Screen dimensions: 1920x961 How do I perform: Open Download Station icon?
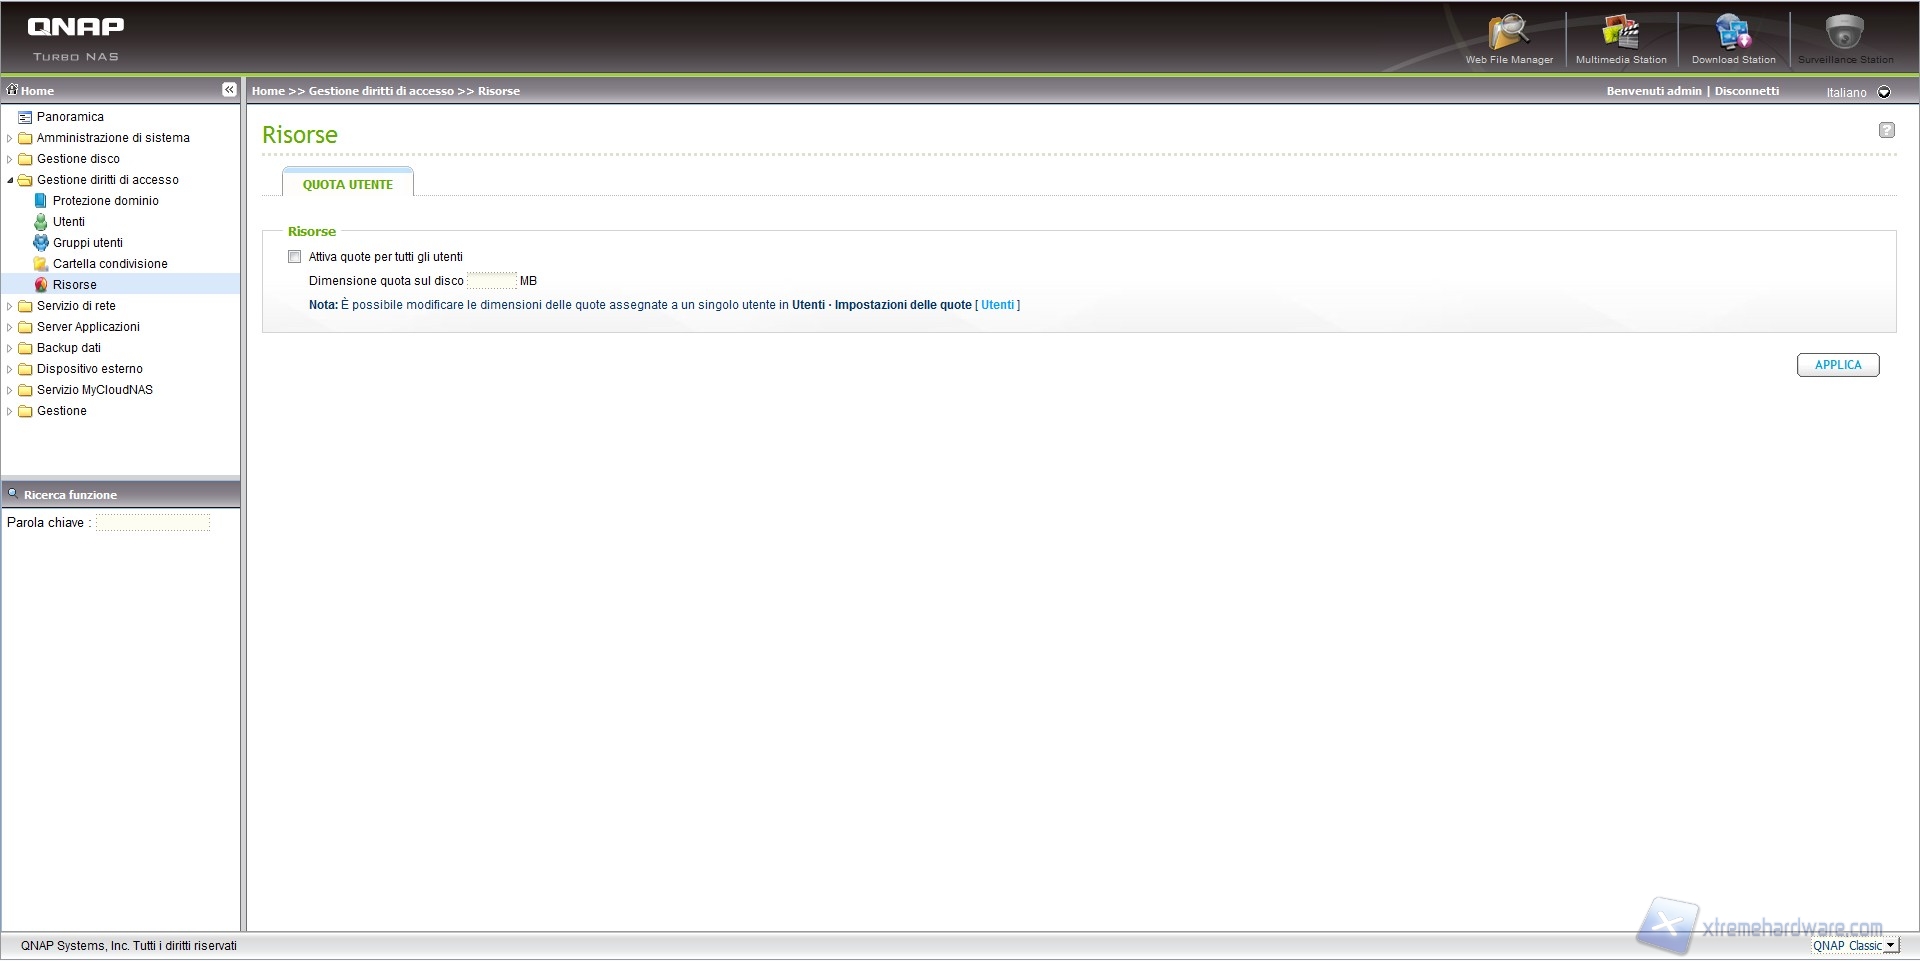(1733, 33)
